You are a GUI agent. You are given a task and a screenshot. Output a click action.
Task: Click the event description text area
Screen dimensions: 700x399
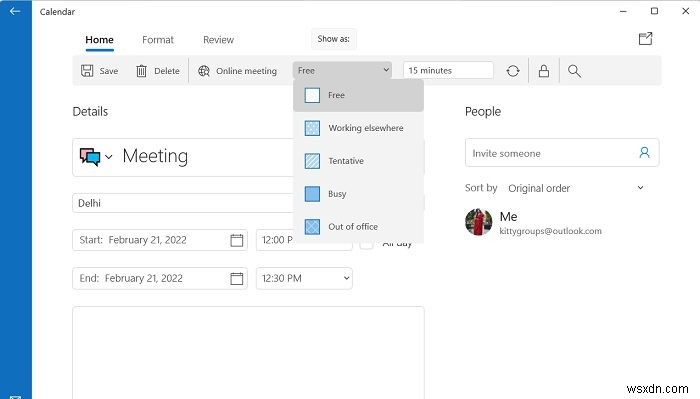tap(248, 352)
